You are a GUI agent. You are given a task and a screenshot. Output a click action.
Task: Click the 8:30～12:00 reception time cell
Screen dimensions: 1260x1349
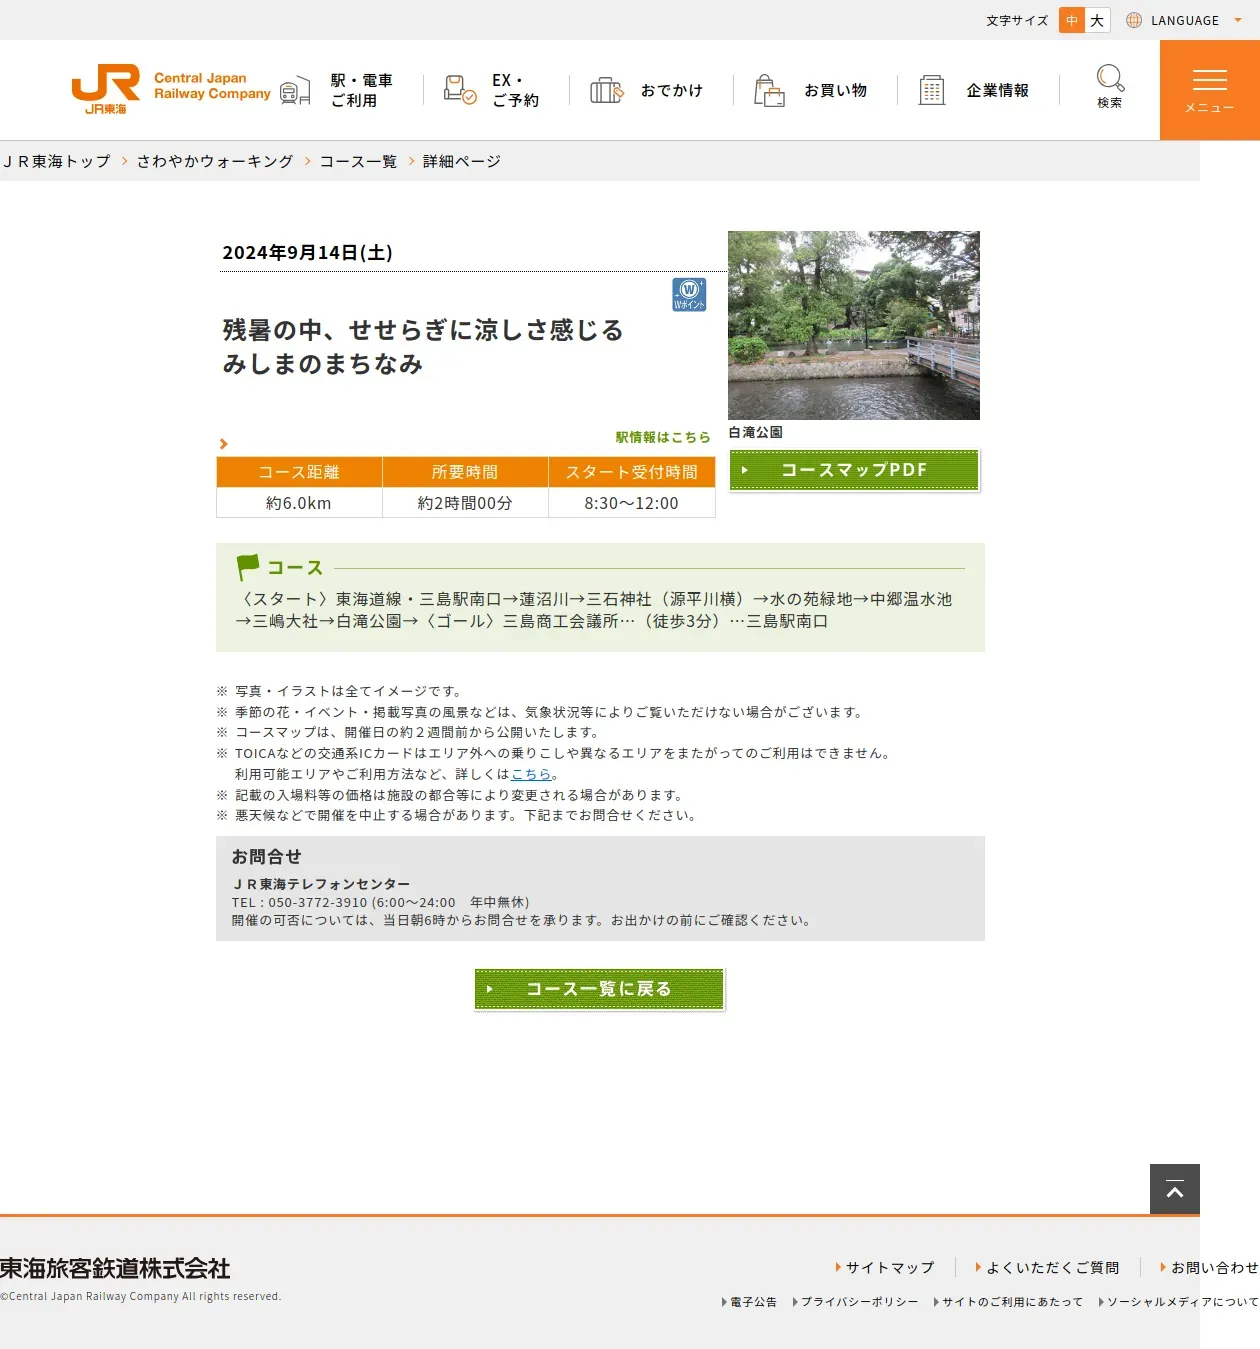coord(632,503)
